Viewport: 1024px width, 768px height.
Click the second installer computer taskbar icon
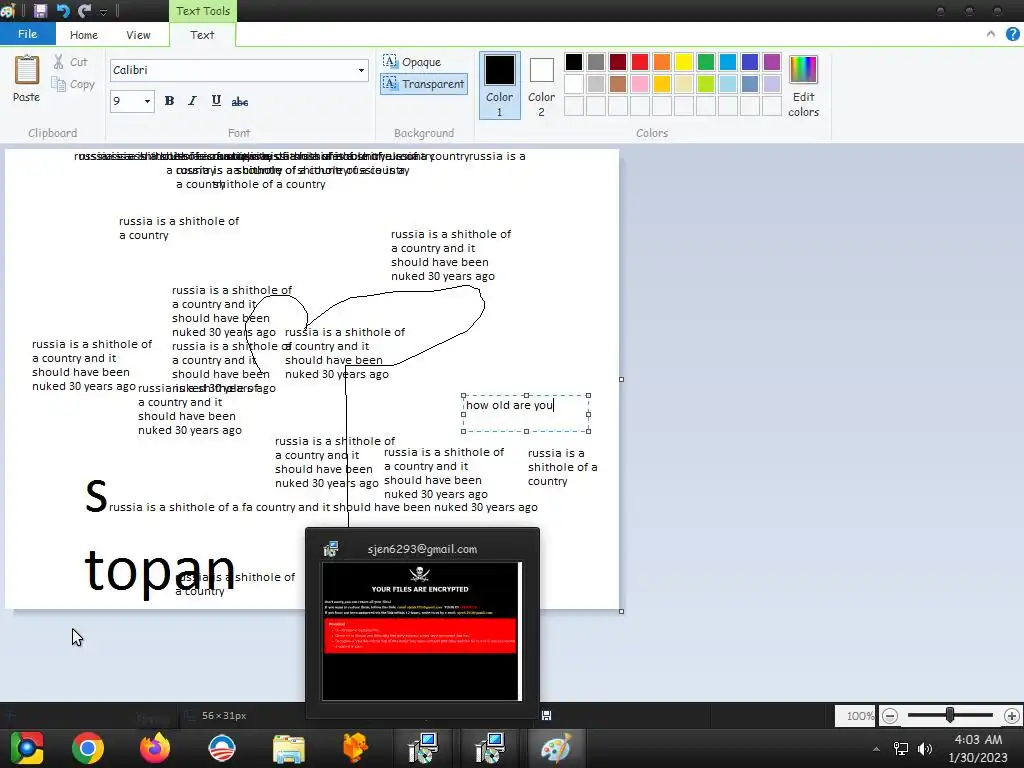click(489, 748)
